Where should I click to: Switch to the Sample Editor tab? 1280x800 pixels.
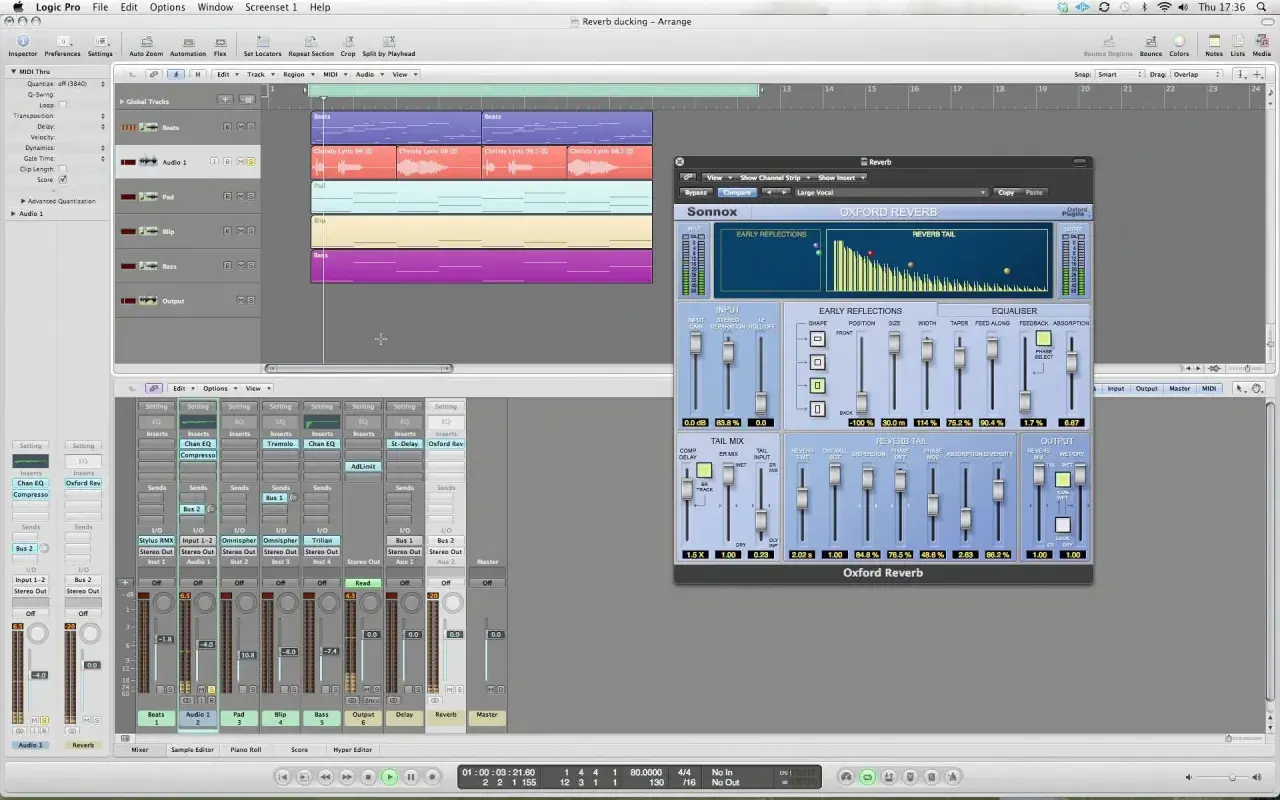pos(192,749)
